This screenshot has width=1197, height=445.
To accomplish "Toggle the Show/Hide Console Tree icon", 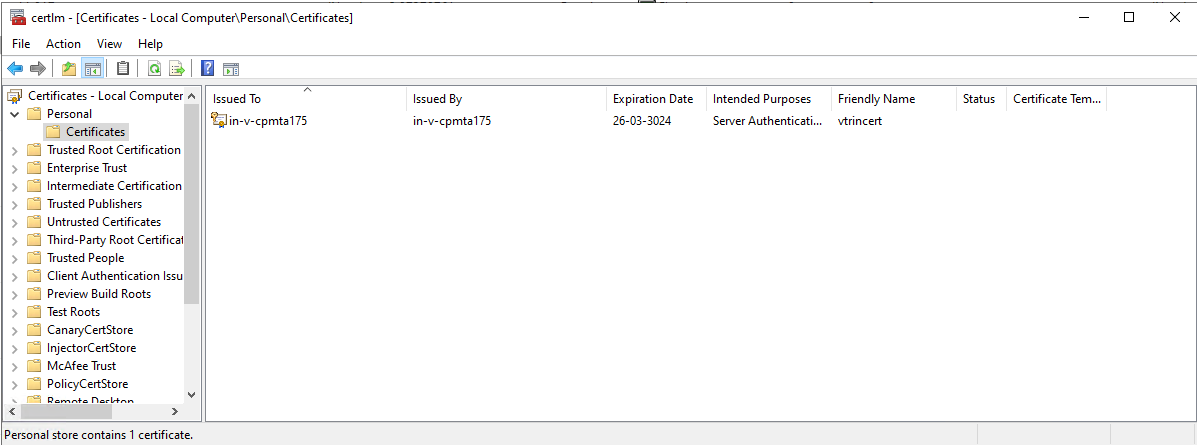I will [92, 69].
